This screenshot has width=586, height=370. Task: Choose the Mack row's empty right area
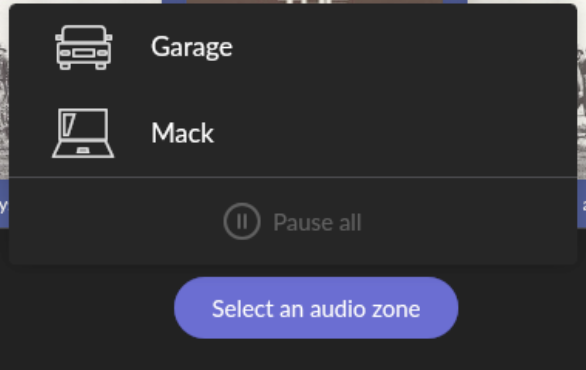click(x=396, y=133)
